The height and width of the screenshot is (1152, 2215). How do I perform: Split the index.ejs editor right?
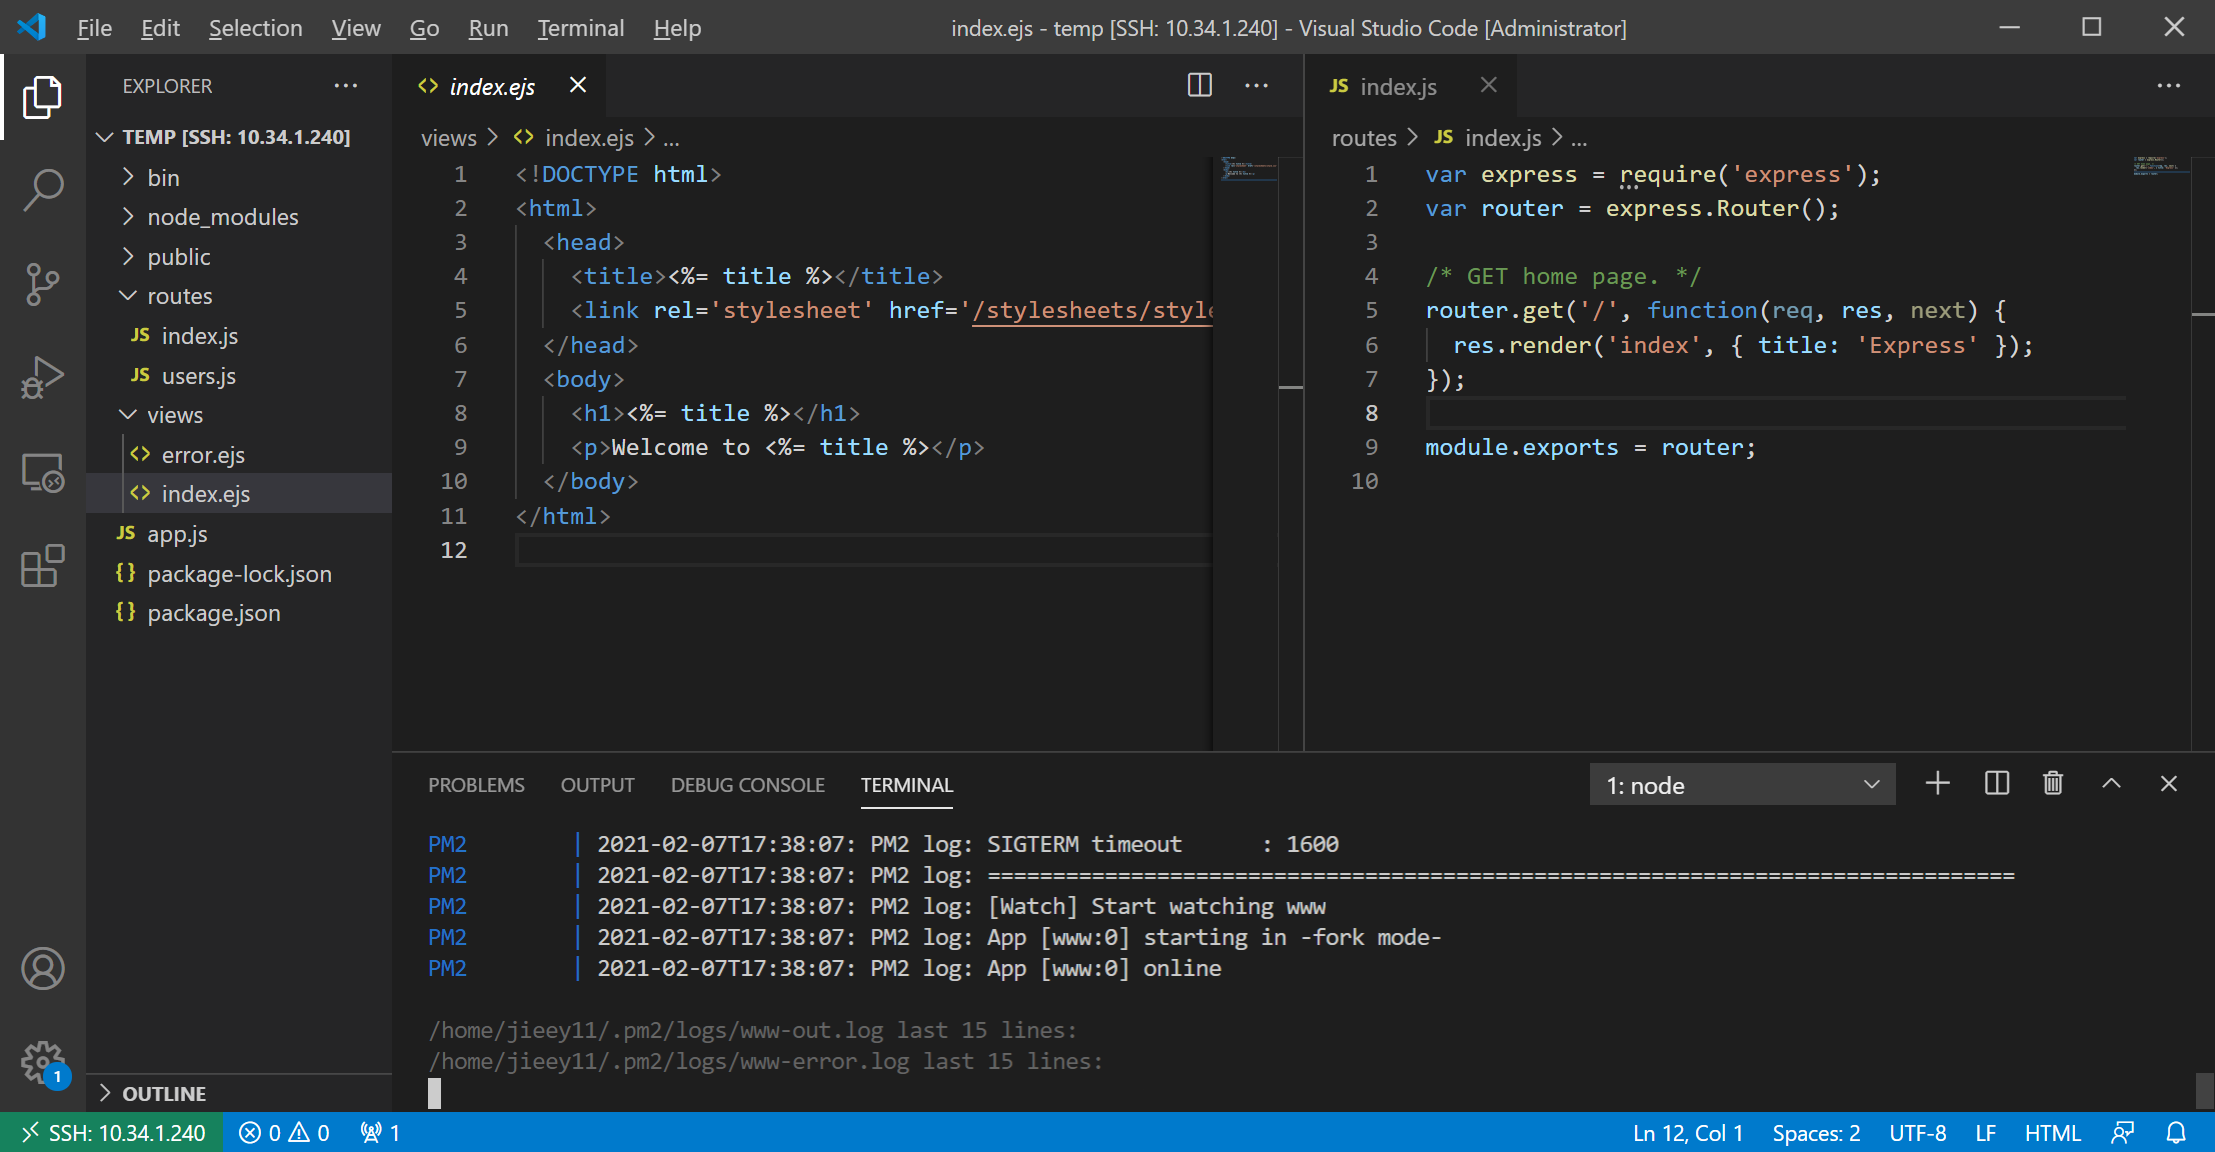(1199, 86)
